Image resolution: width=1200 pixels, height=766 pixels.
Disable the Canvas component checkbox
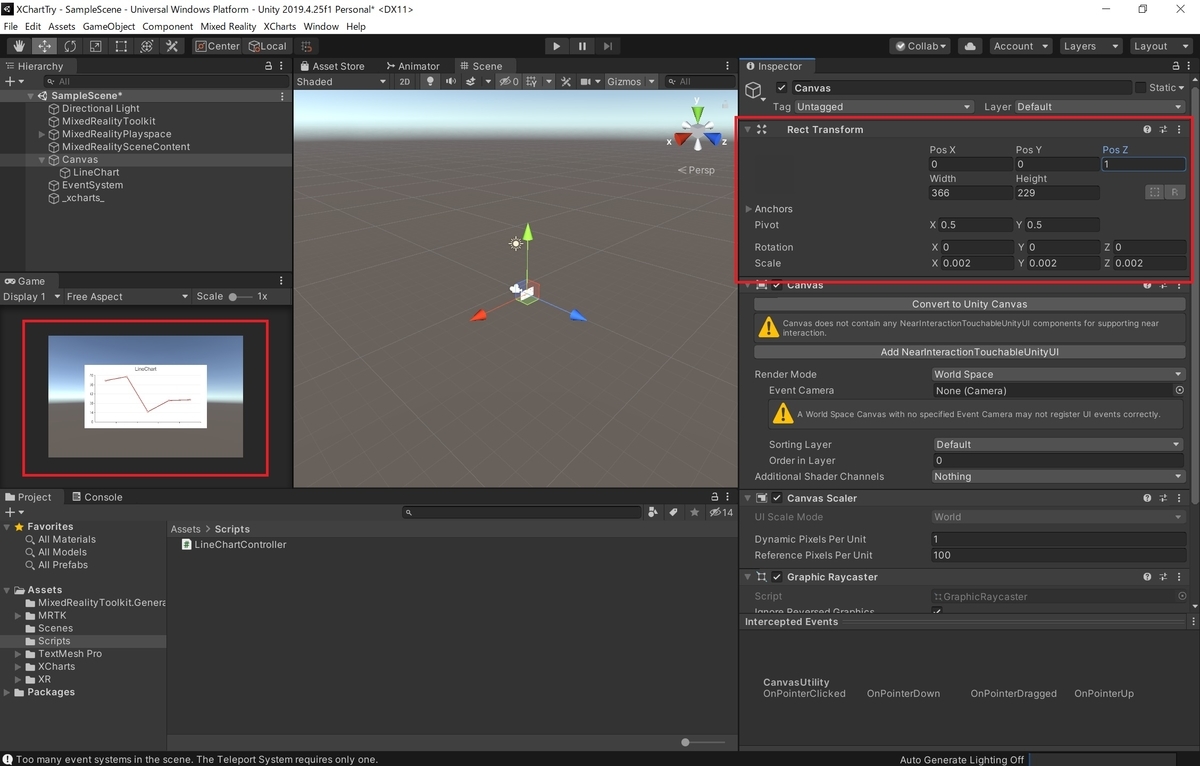click(x=776, y=285)
